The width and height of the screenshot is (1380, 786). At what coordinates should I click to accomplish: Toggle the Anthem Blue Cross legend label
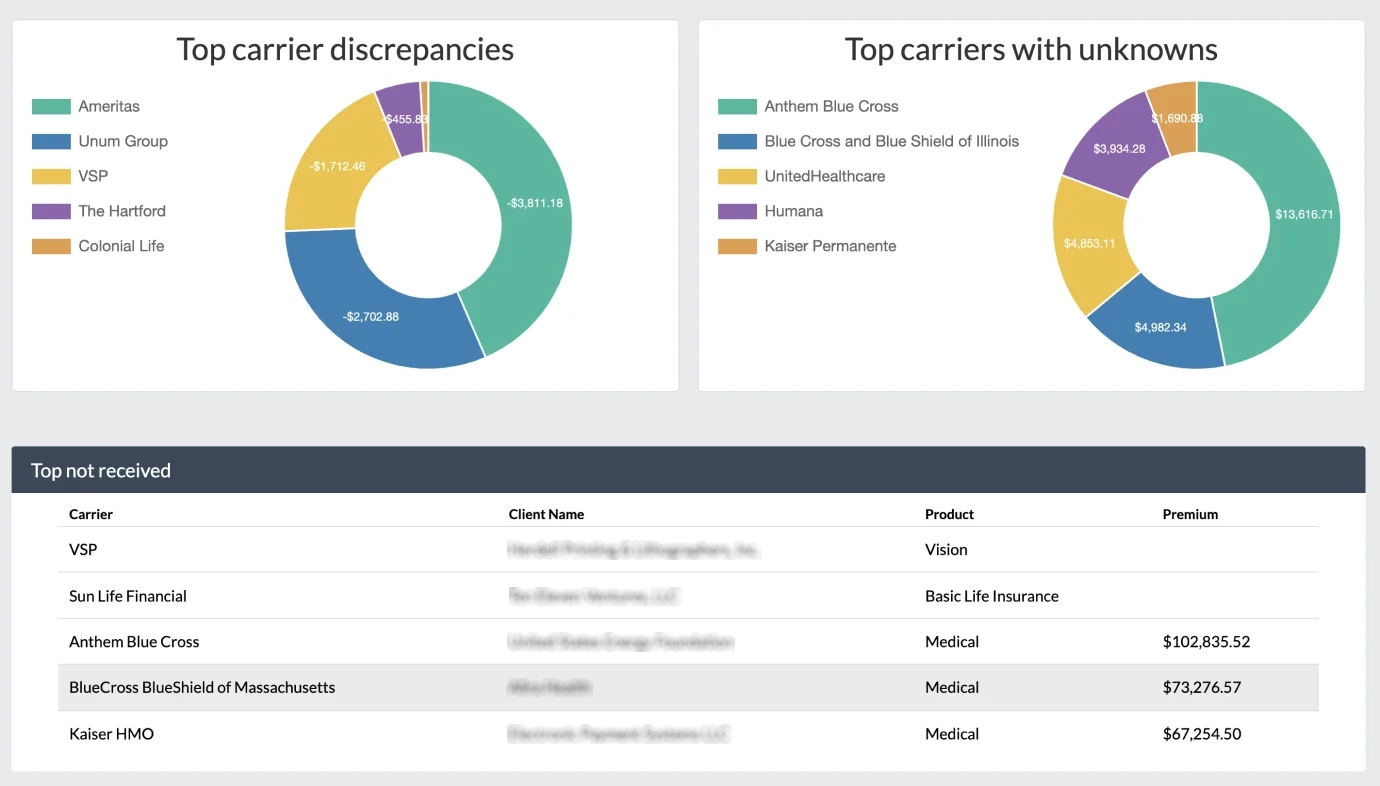(831, 106)
